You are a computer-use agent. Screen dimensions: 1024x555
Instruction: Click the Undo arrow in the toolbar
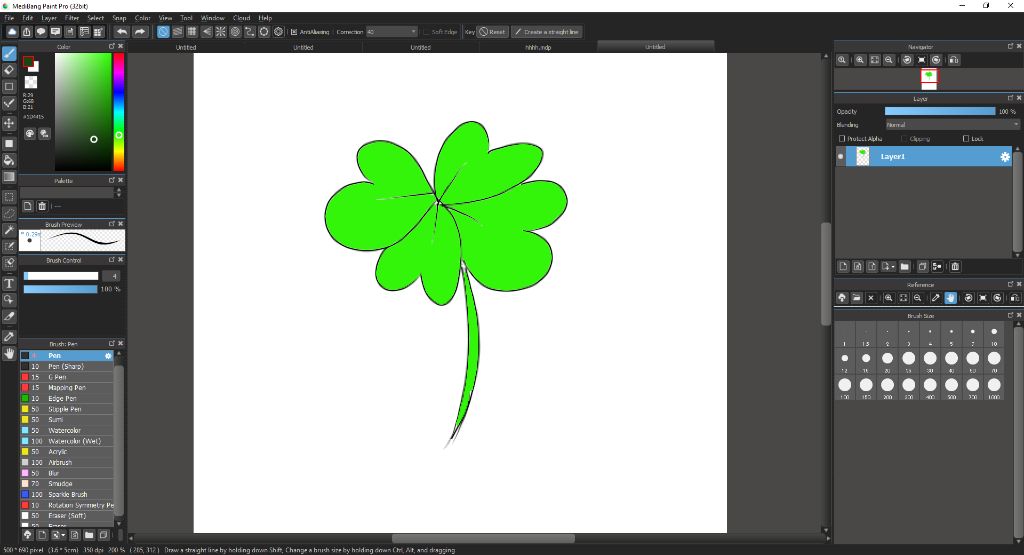coord(122,31)
